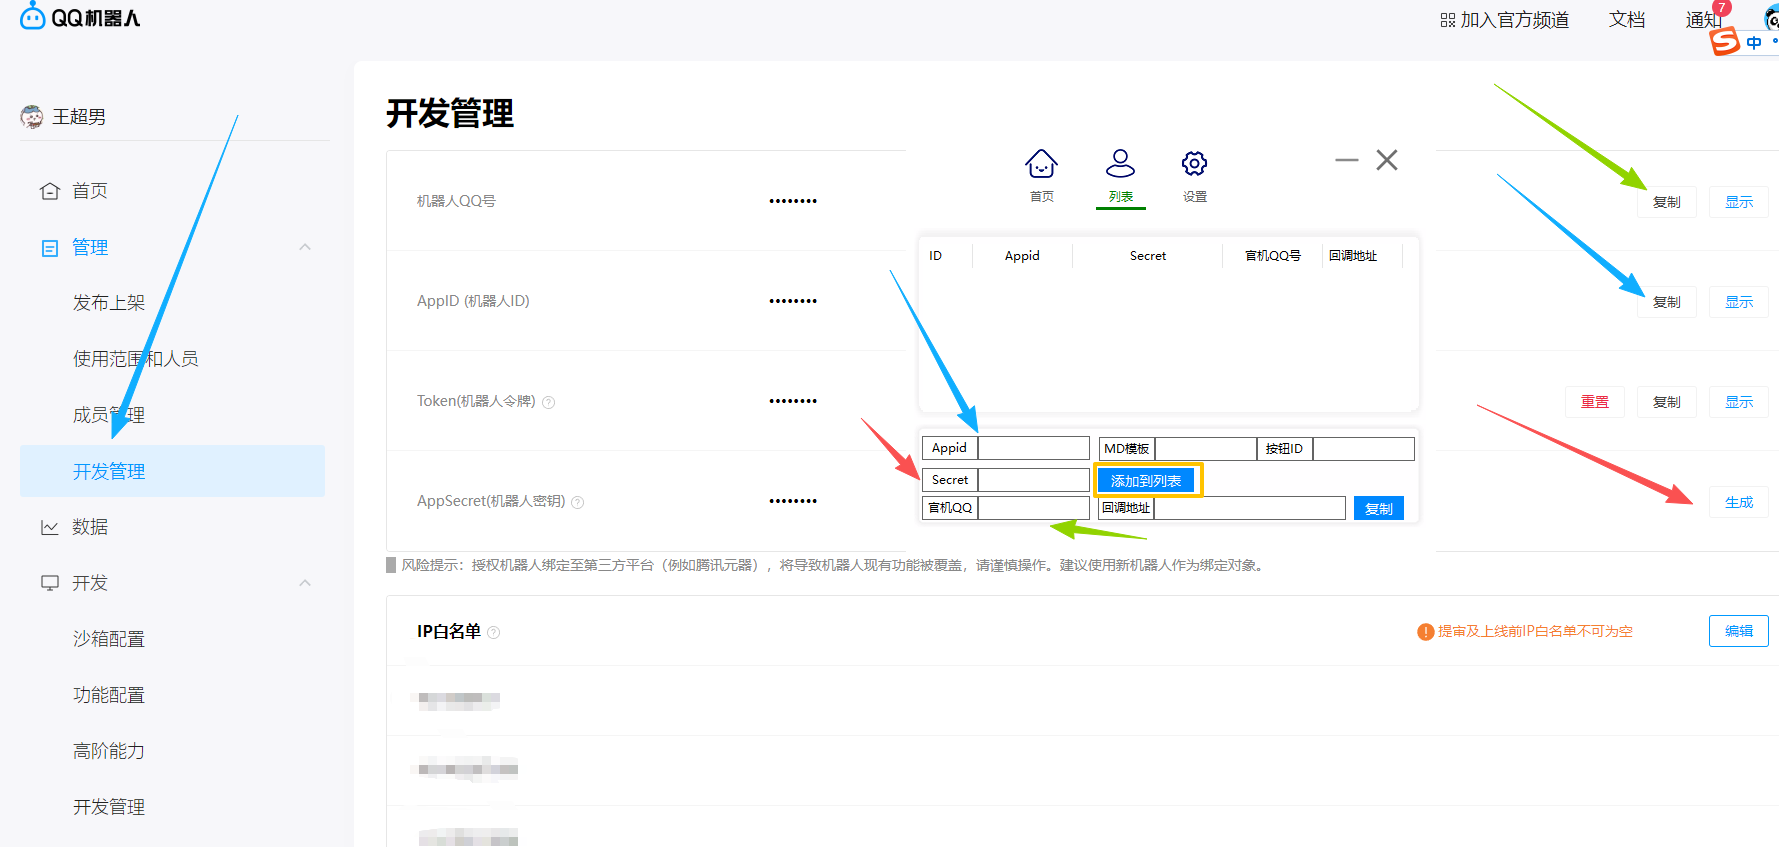The width and height of the screenshot is (1779, 847).
Task: Show the hidden Token value
Action: pos(1738,402)
